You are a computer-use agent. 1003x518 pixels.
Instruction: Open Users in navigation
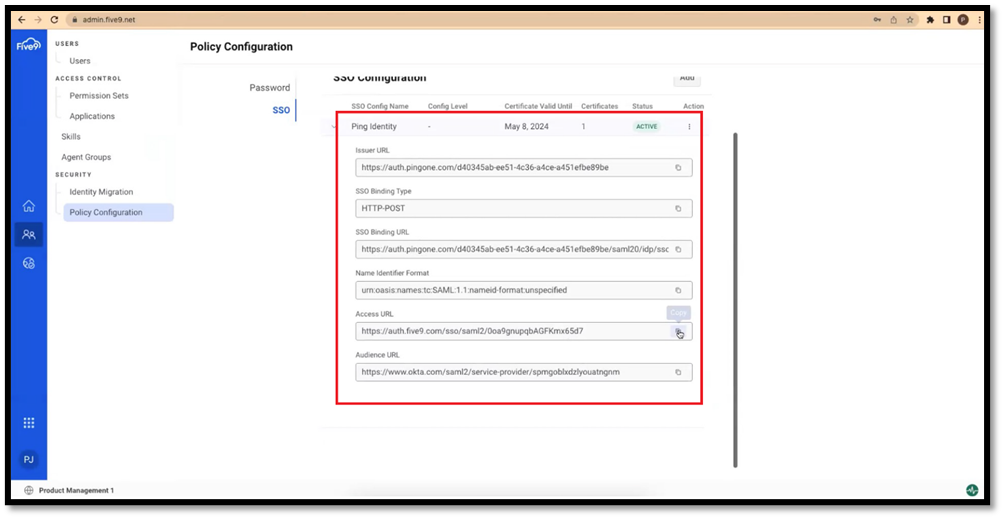[x=80, y=61]
